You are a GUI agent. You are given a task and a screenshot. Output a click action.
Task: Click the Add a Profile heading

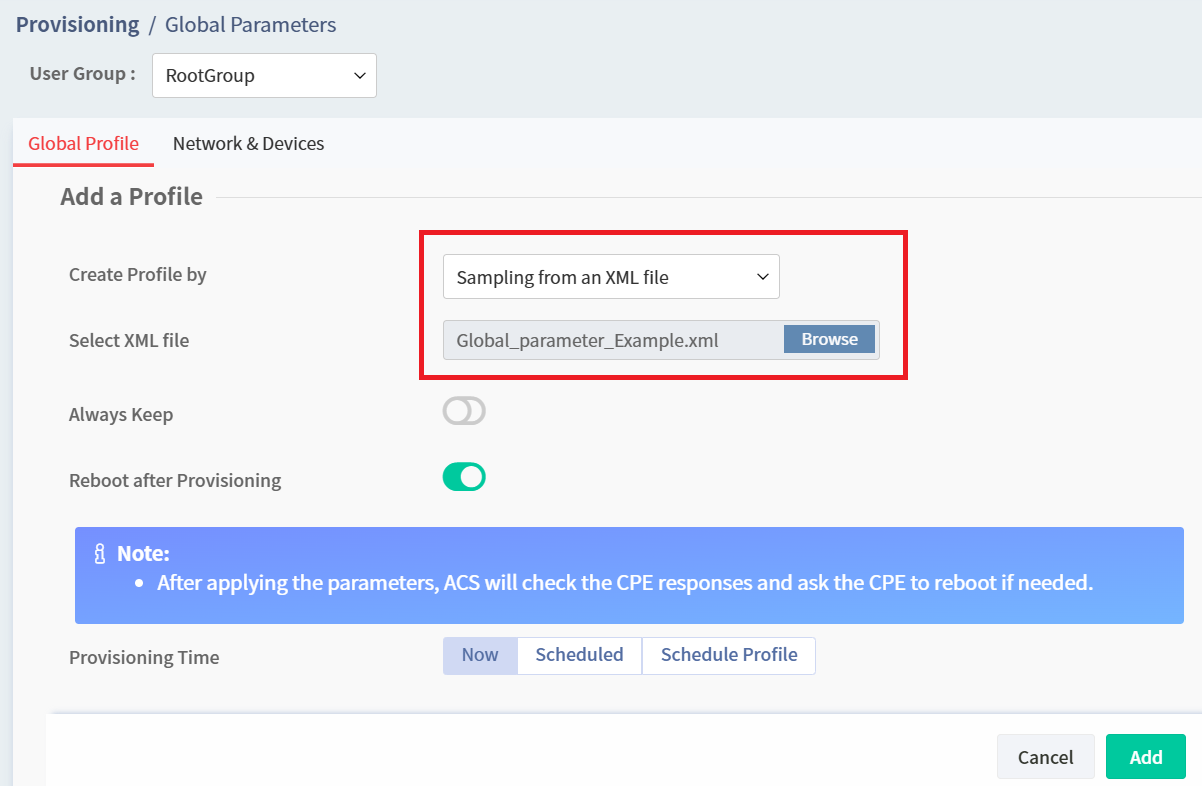click(131, 197)
